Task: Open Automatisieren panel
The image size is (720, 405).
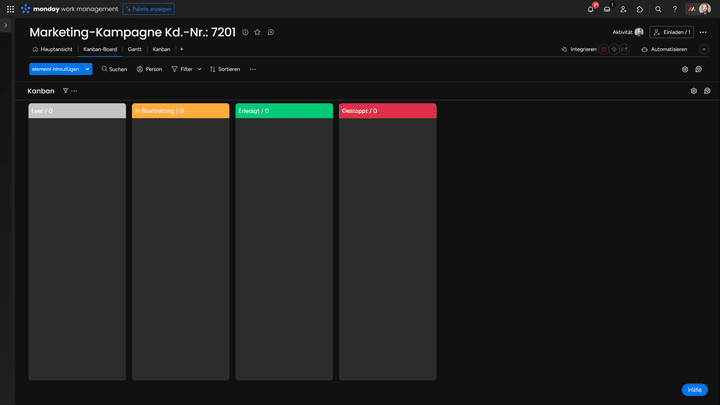Action: point(664,49)
